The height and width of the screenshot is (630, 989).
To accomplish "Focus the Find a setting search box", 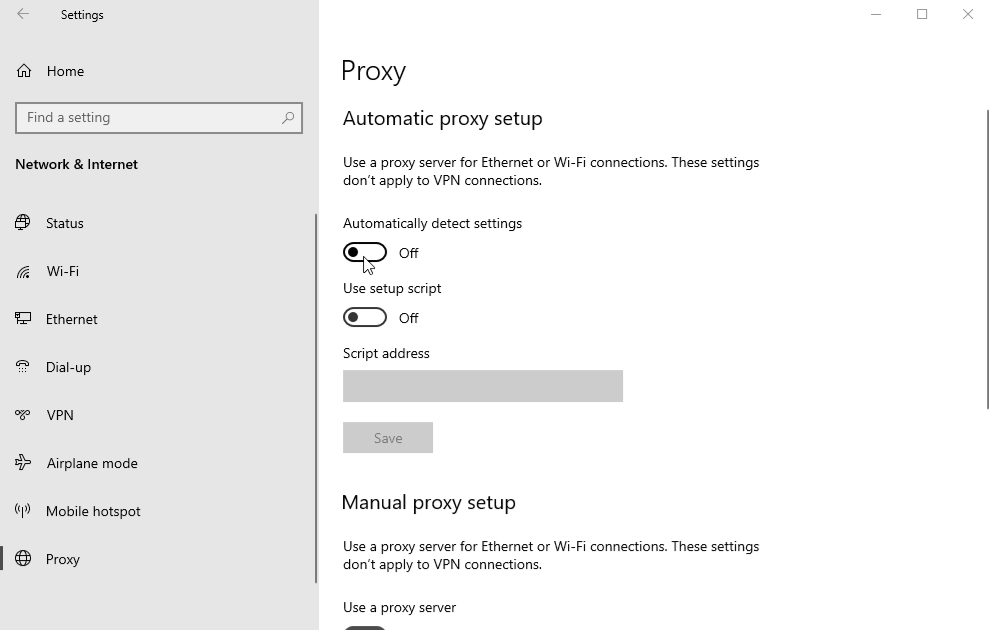I will pyautogui.click(x=148, y=118).
